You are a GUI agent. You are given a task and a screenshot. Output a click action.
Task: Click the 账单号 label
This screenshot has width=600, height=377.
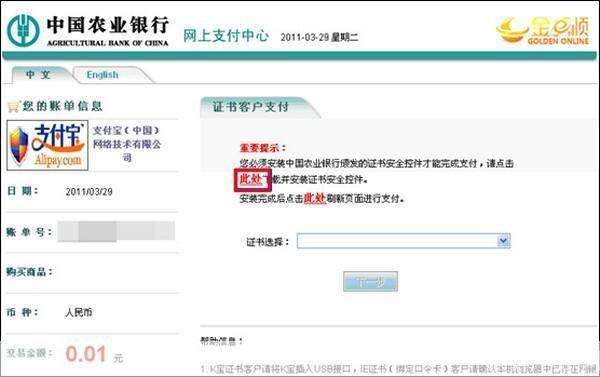point(29,232)
